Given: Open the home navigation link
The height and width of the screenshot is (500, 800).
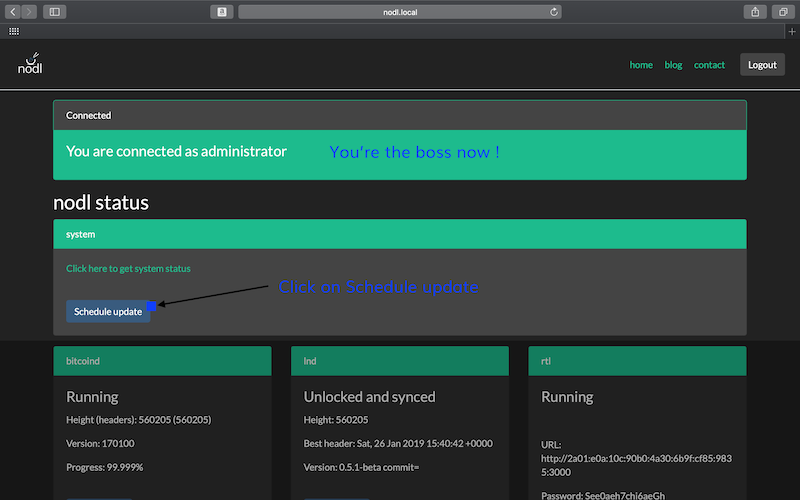Looking at the screenshot, I should pos(641,65).
